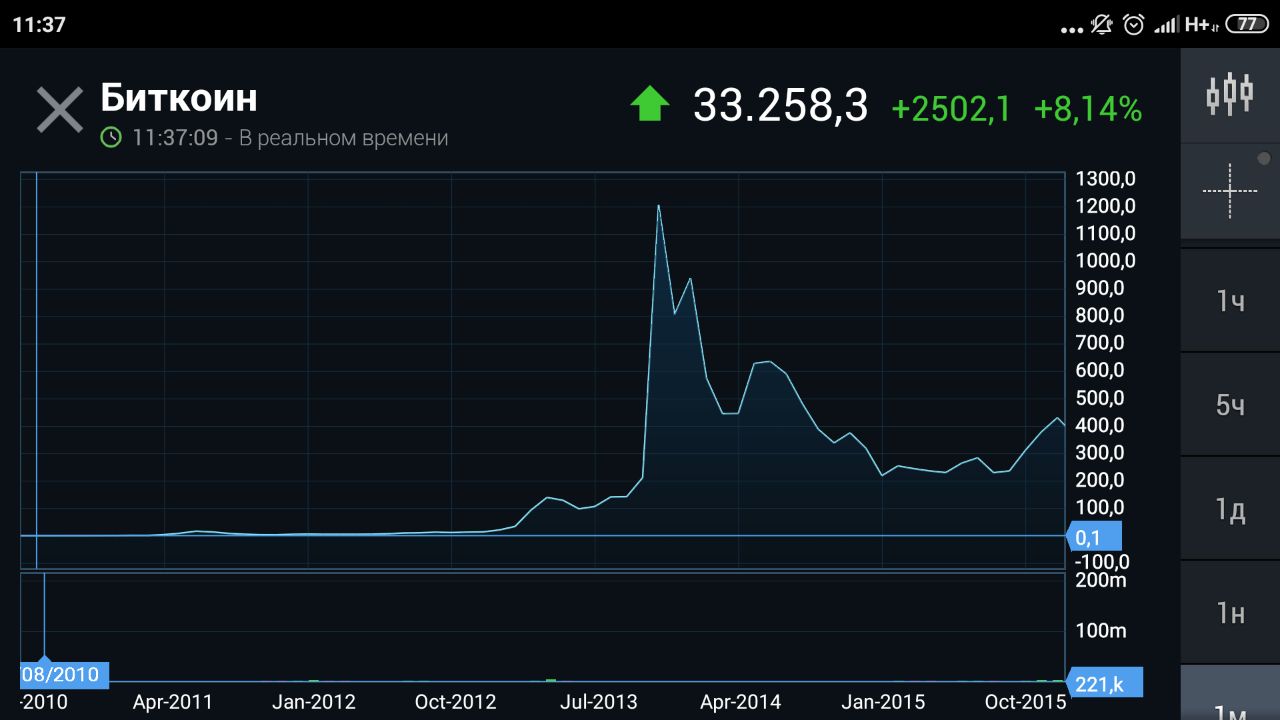Screen dimensions: 1280x720
Task: Tap the green up-arrow price indicator
Action: coord(649,104)
